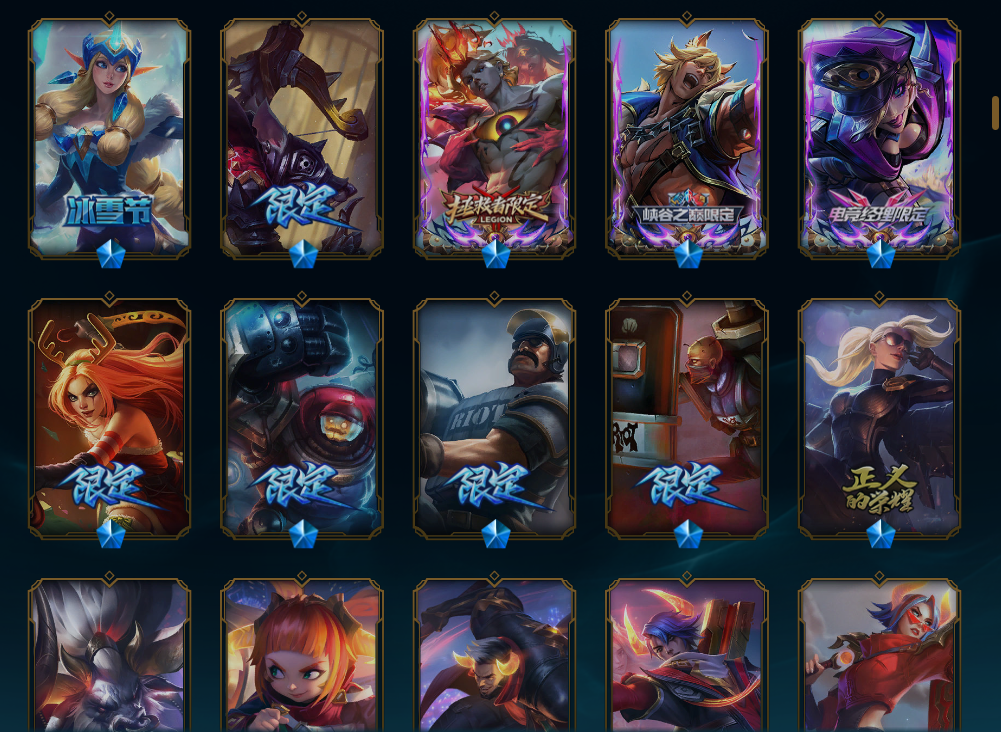Image resolution: width=1001 pixels, height=732 pixels.
Task: Choose the mustached Riot officer skin card
Action: click(x=494, y=418)
